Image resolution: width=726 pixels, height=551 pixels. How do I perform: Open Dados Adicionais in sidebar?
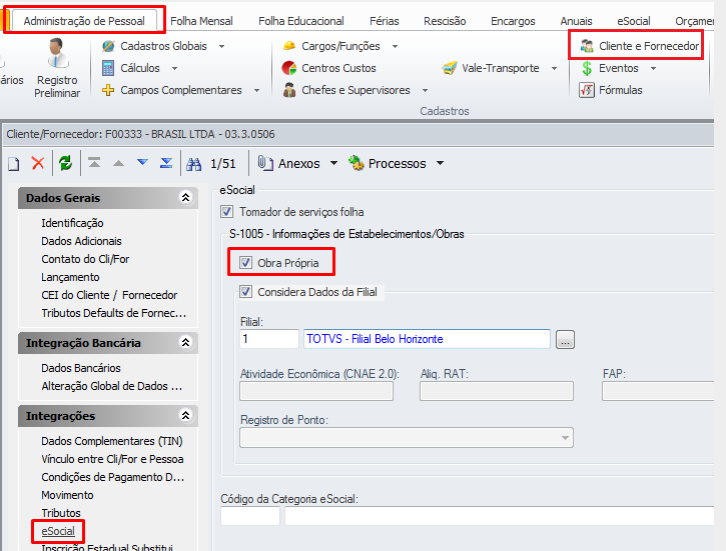81,241
